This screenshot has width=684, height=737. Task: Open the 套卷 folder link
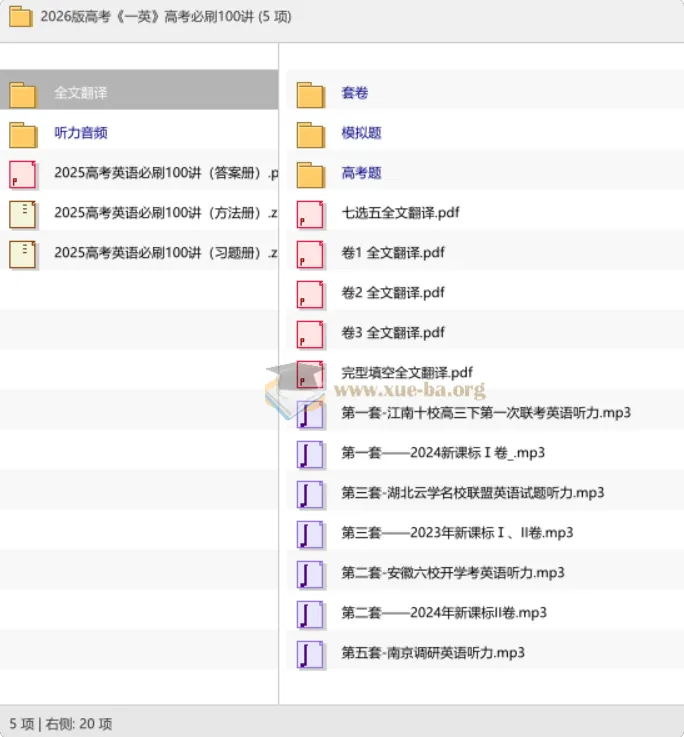355,93
